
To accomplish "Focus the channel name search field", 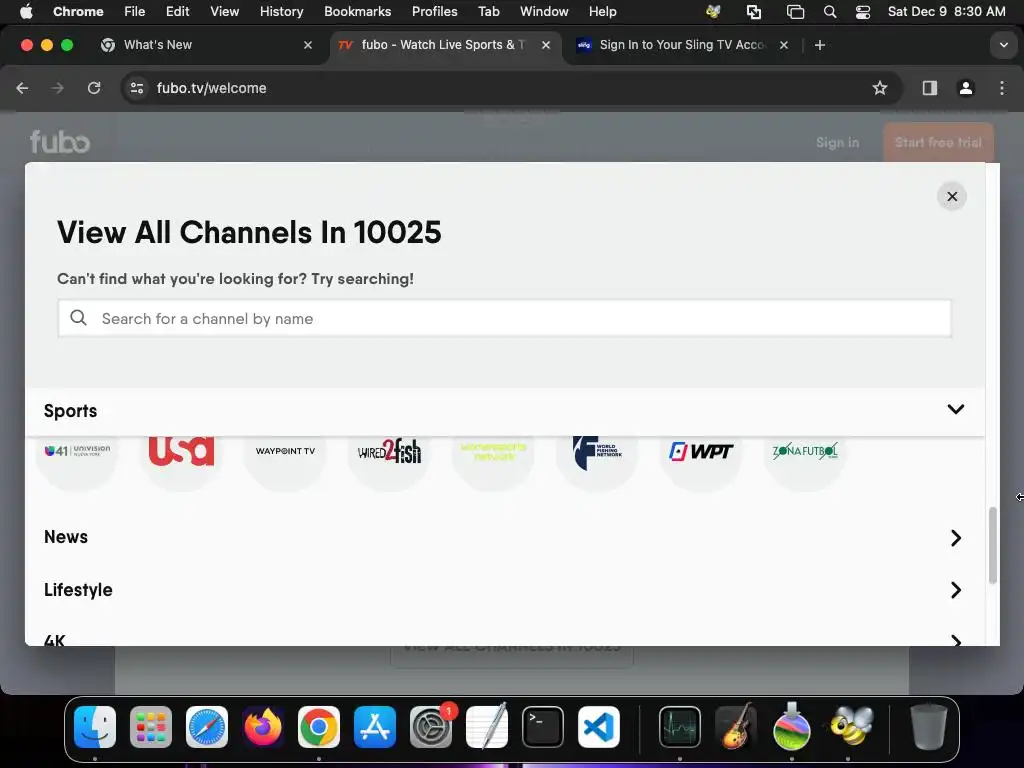I will 505,319.
